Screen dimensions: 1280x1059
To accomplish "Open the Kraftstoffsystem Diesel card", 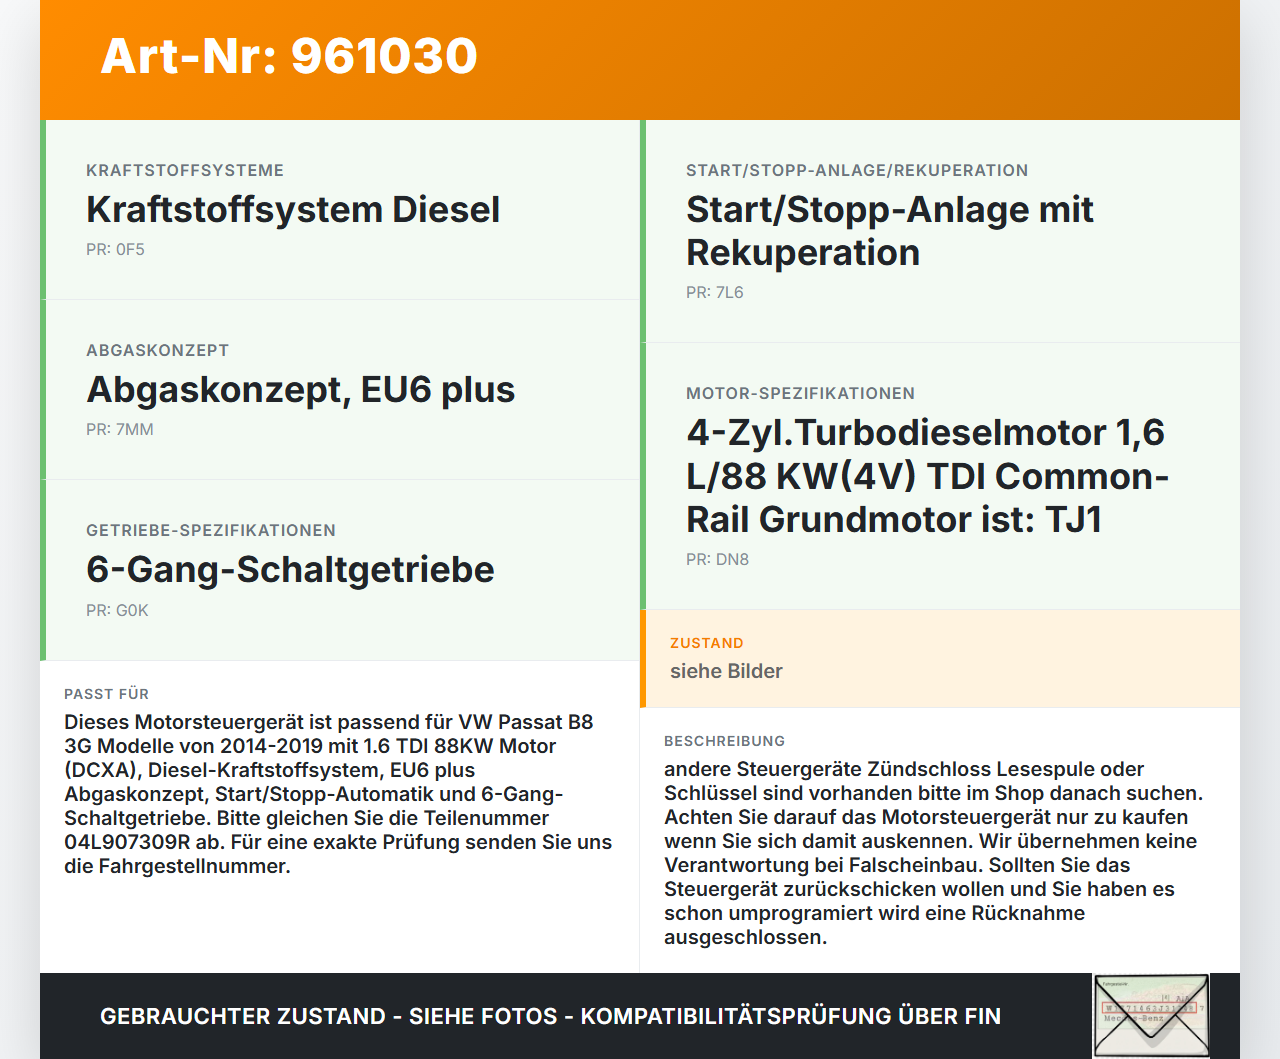I will (293, 210).
